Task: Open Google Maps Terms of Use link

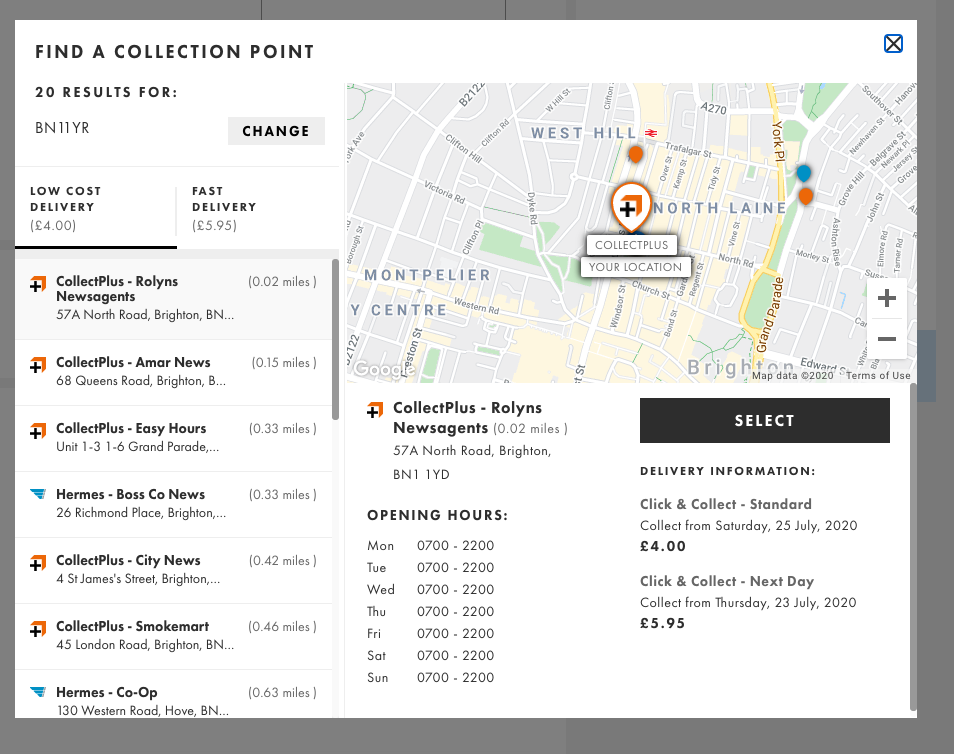Action: coord(878,375)
